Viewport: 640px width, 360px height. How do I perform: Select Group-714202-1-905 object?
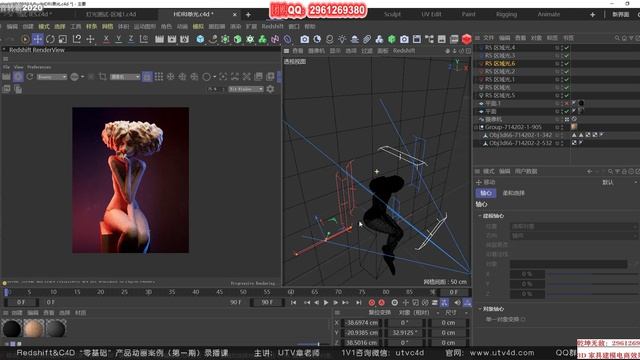coord(513,127)
